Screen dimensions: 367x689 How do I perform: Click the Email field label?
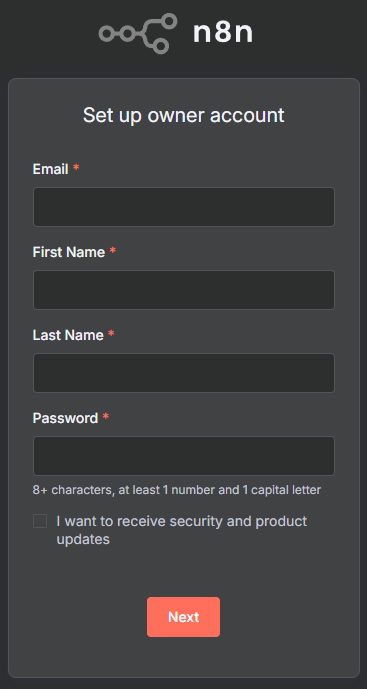[x=51, y=169]
